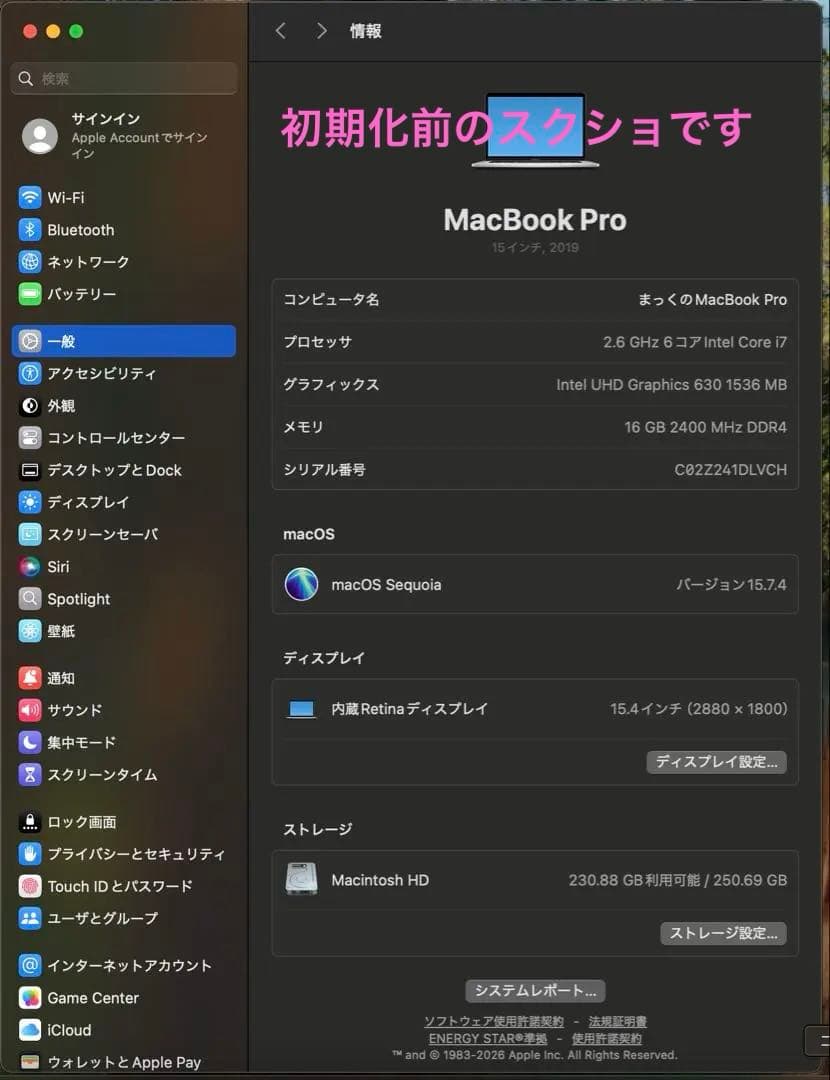Open 壁紙 wallpaper icon
Image resolution: width=830 pixels, height=1080 pixels.
(30, 631)
